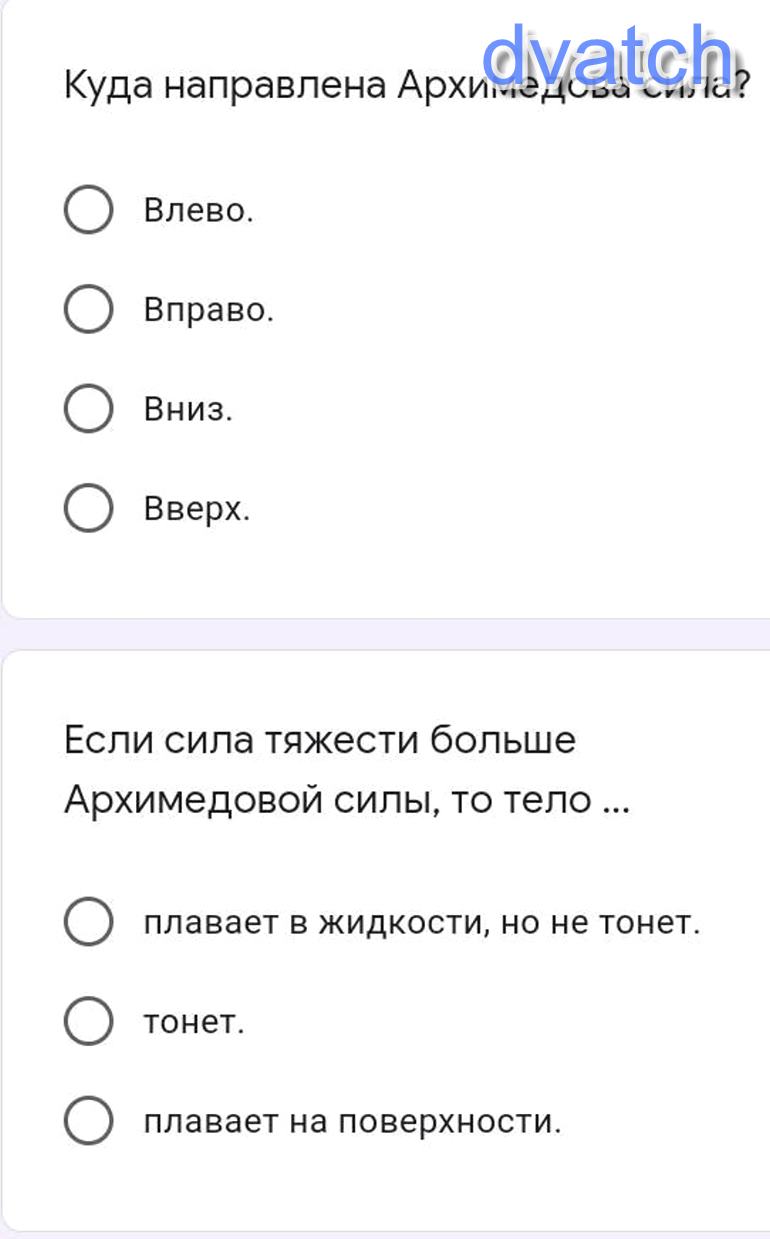The image size is (770, 1239).
Task: Tap the 'плавает на поверхности.' label text
Action: pos(352,1122)
